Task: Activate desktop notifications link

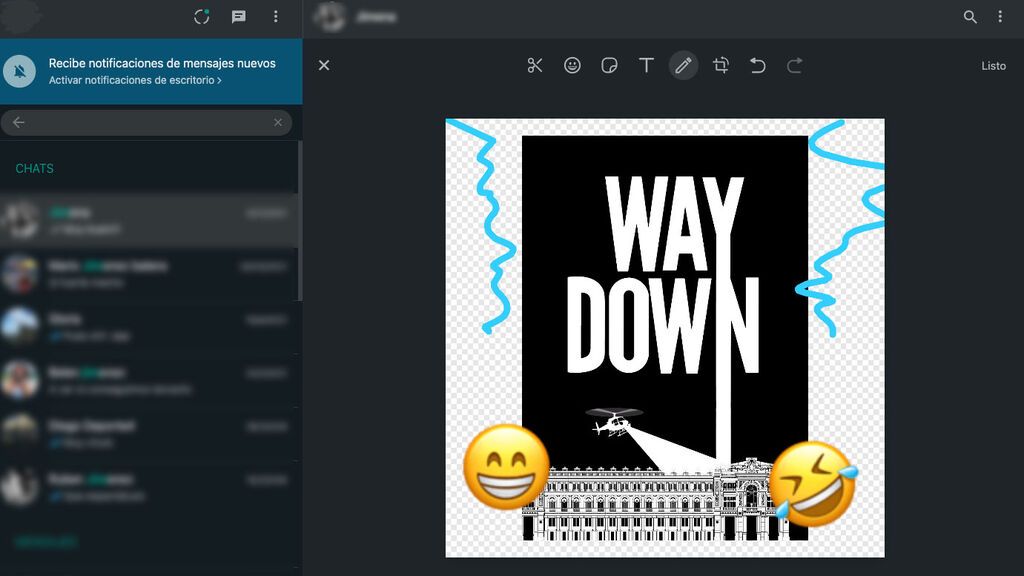Action: tap(135, 80)
